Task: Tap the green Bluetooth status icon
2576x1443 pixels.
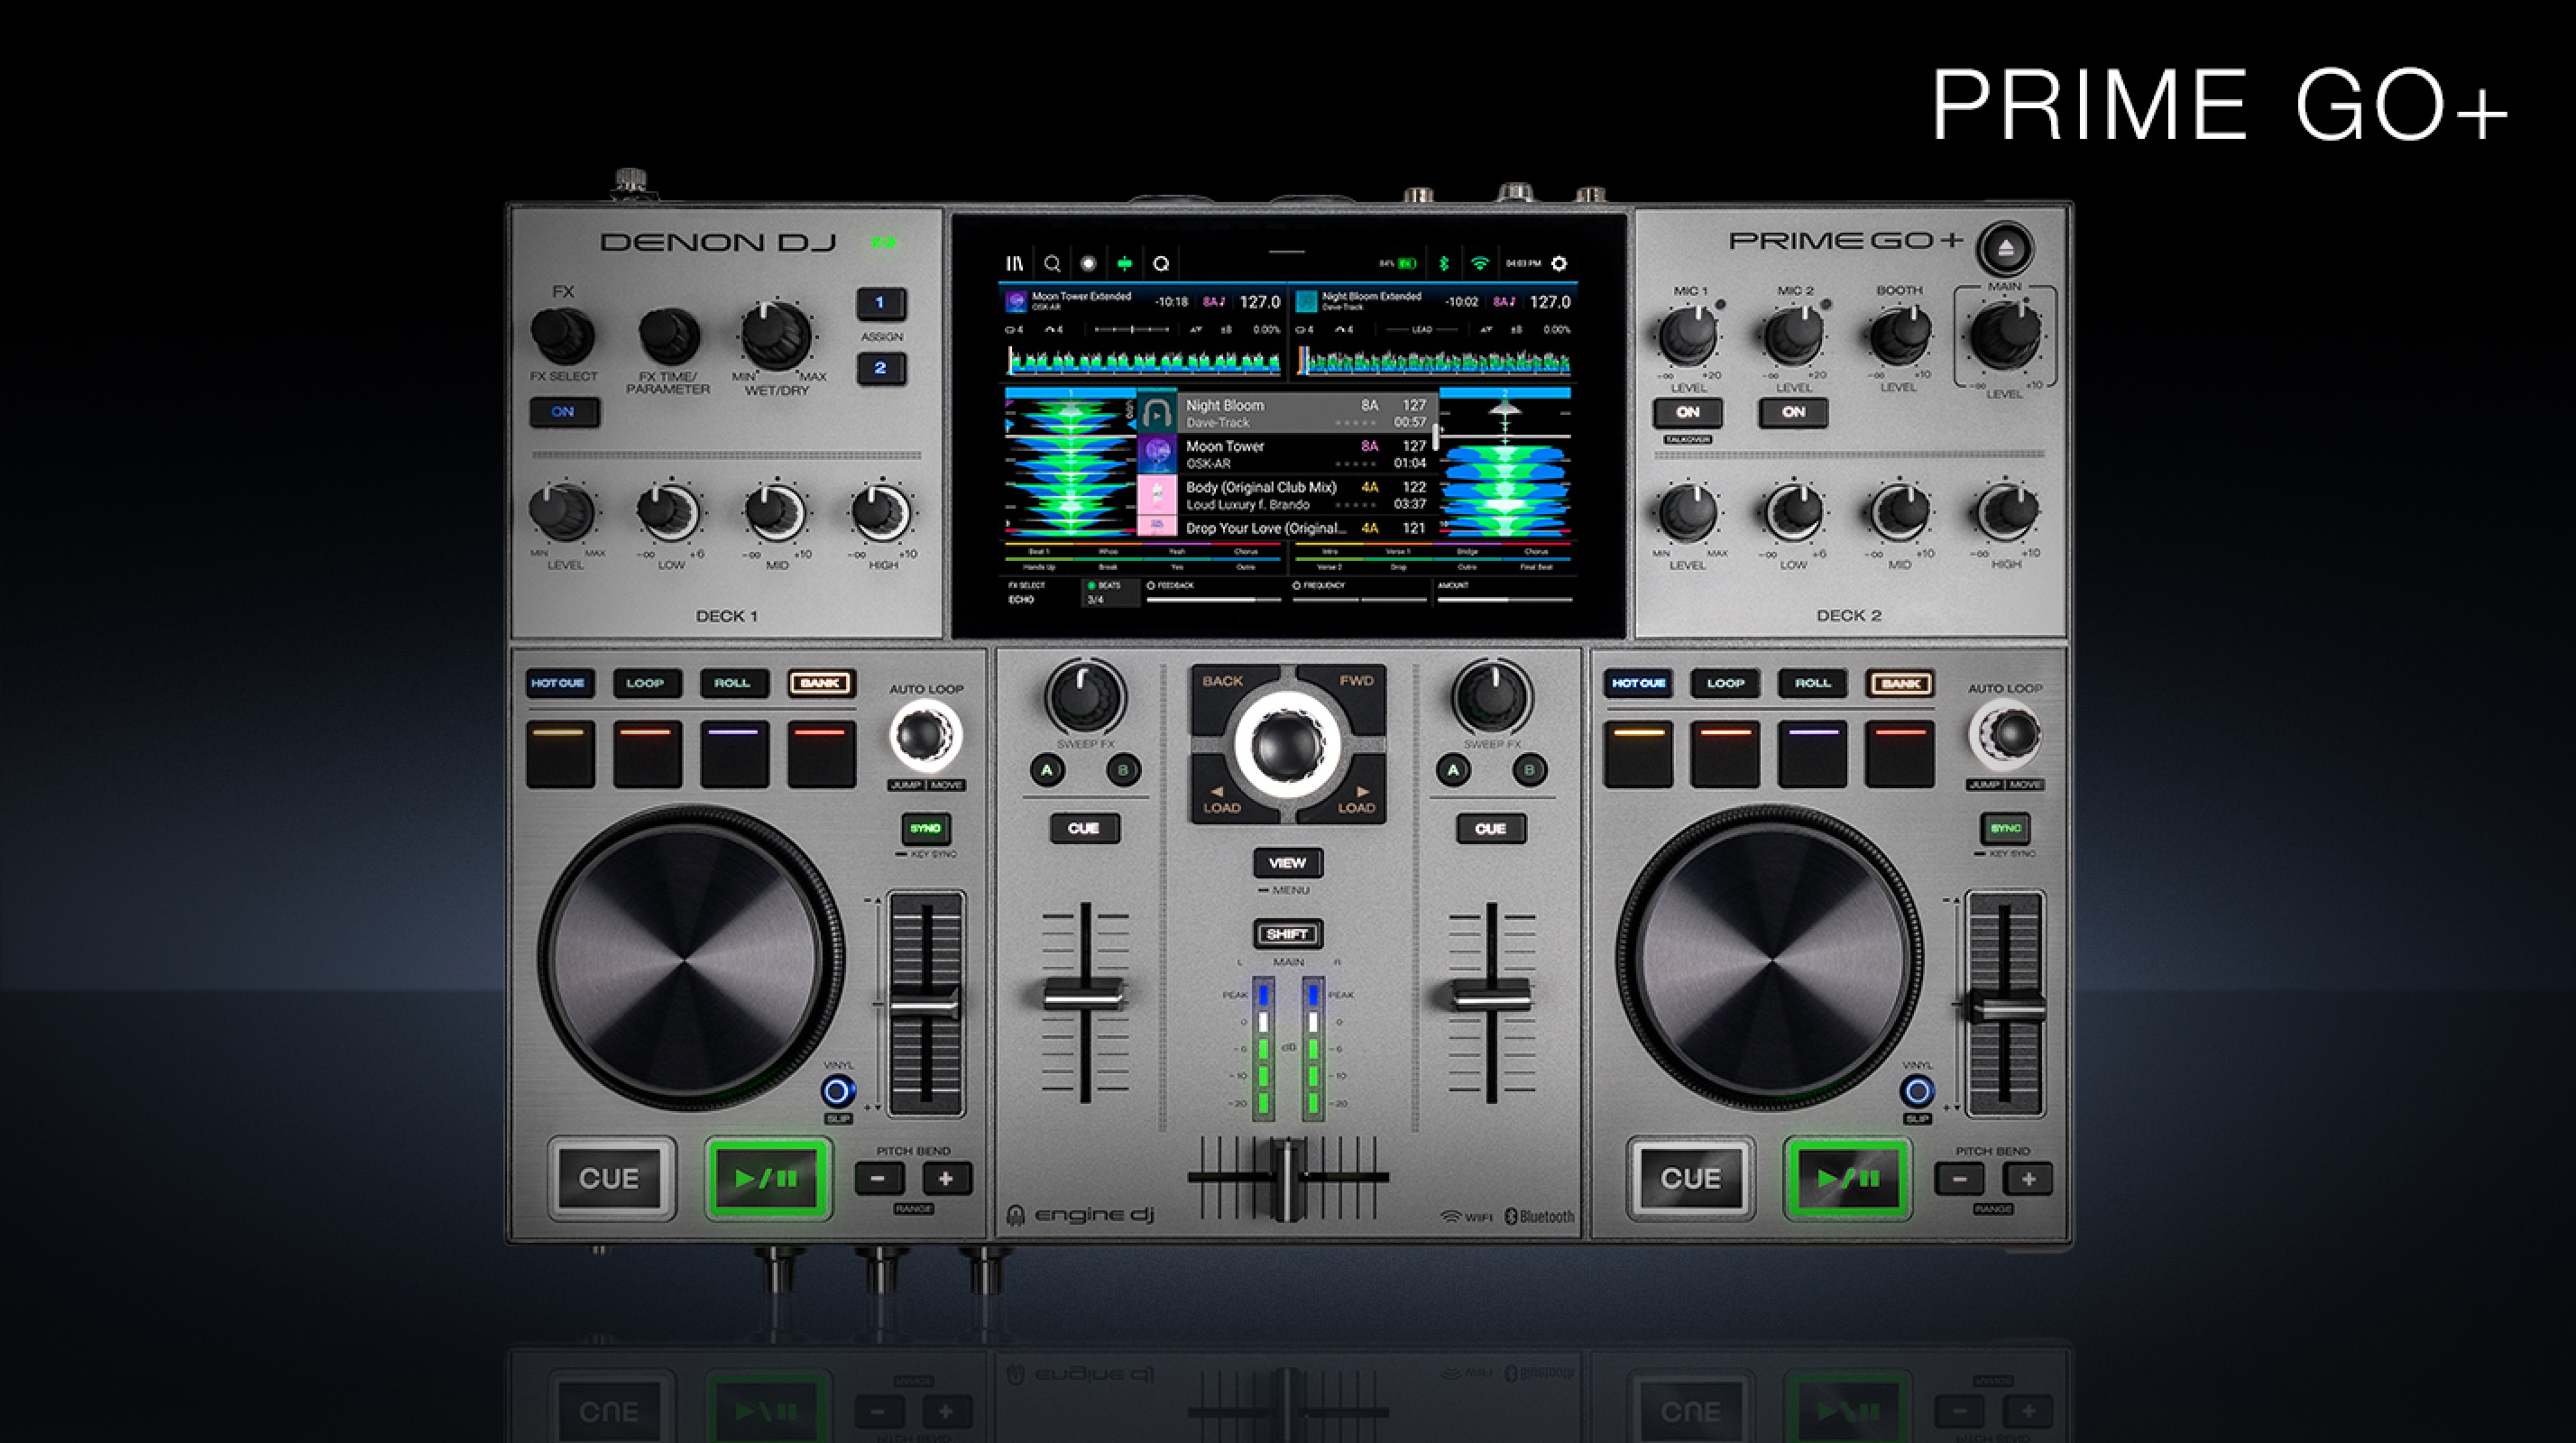Action: click(1443, 264)
